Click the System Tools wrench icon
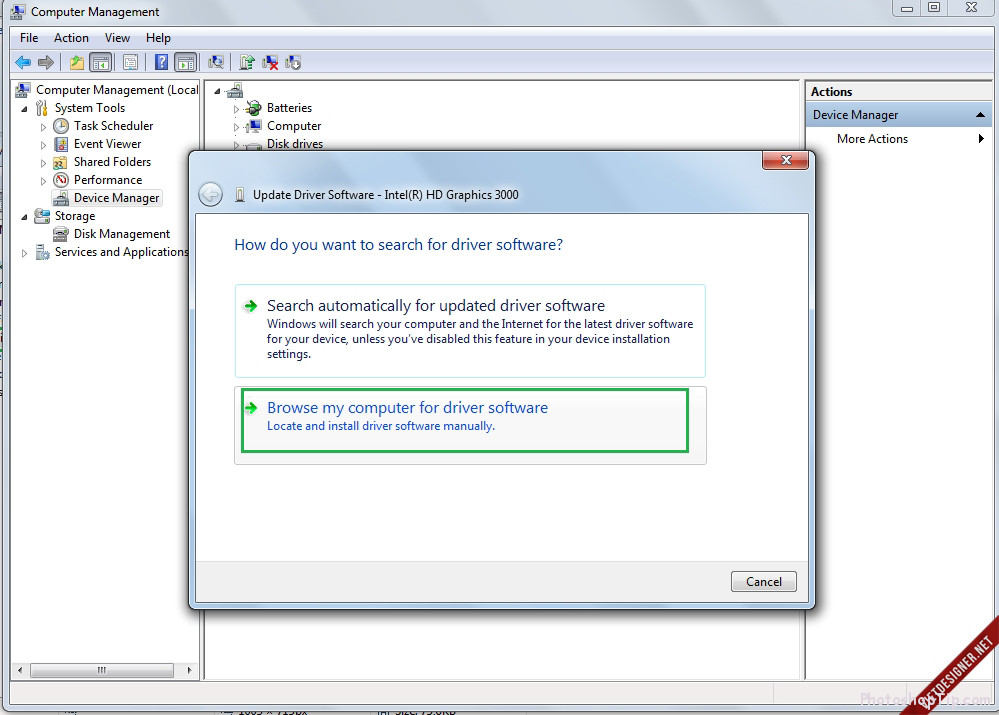Viewport: 999px width, 715px height. coord(42,108)
